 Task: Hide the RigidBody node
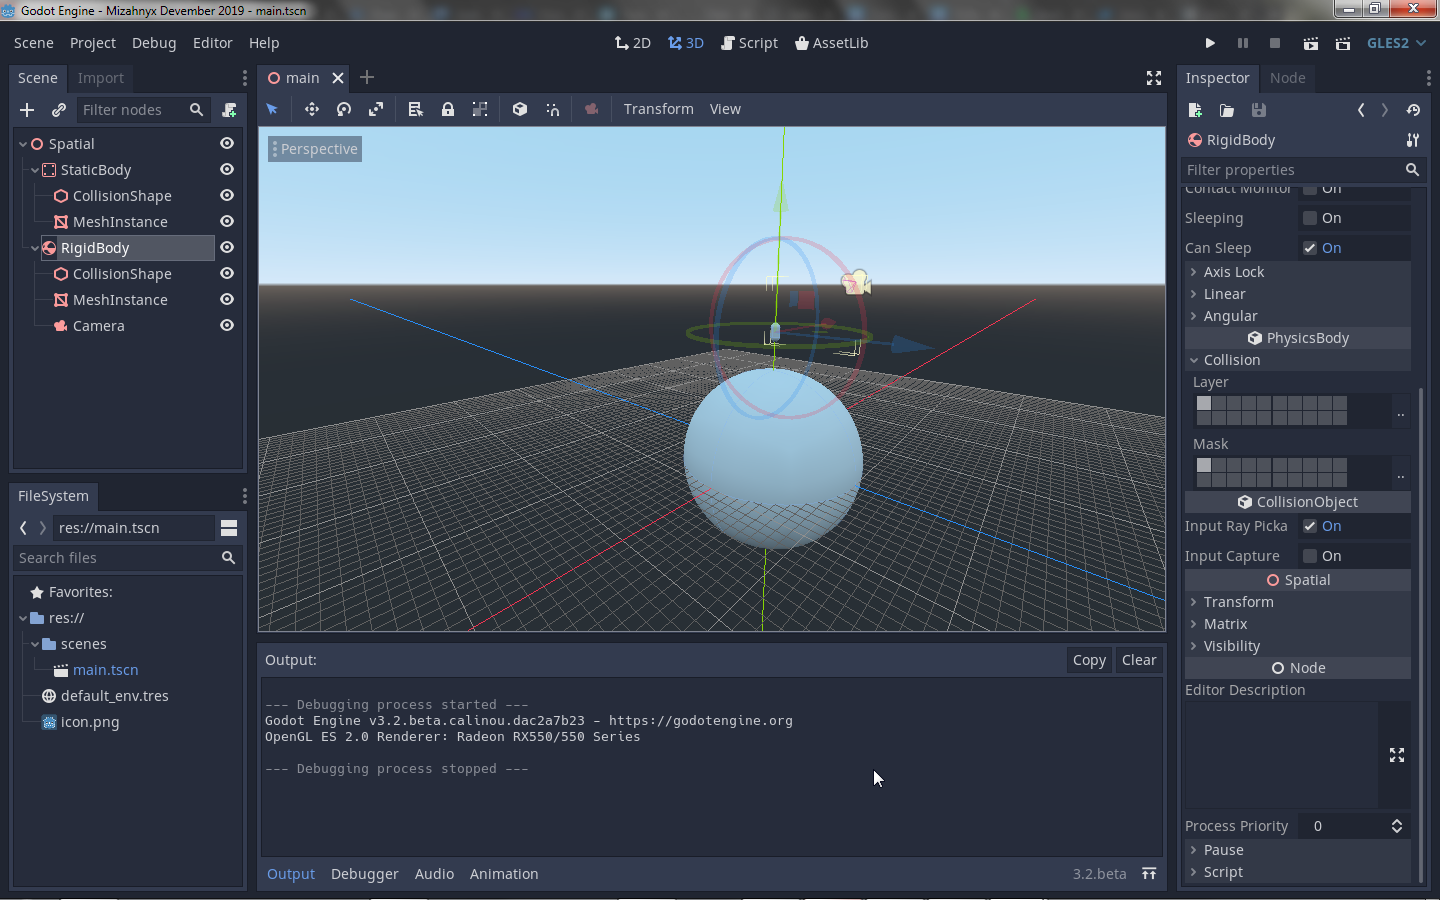227,248
